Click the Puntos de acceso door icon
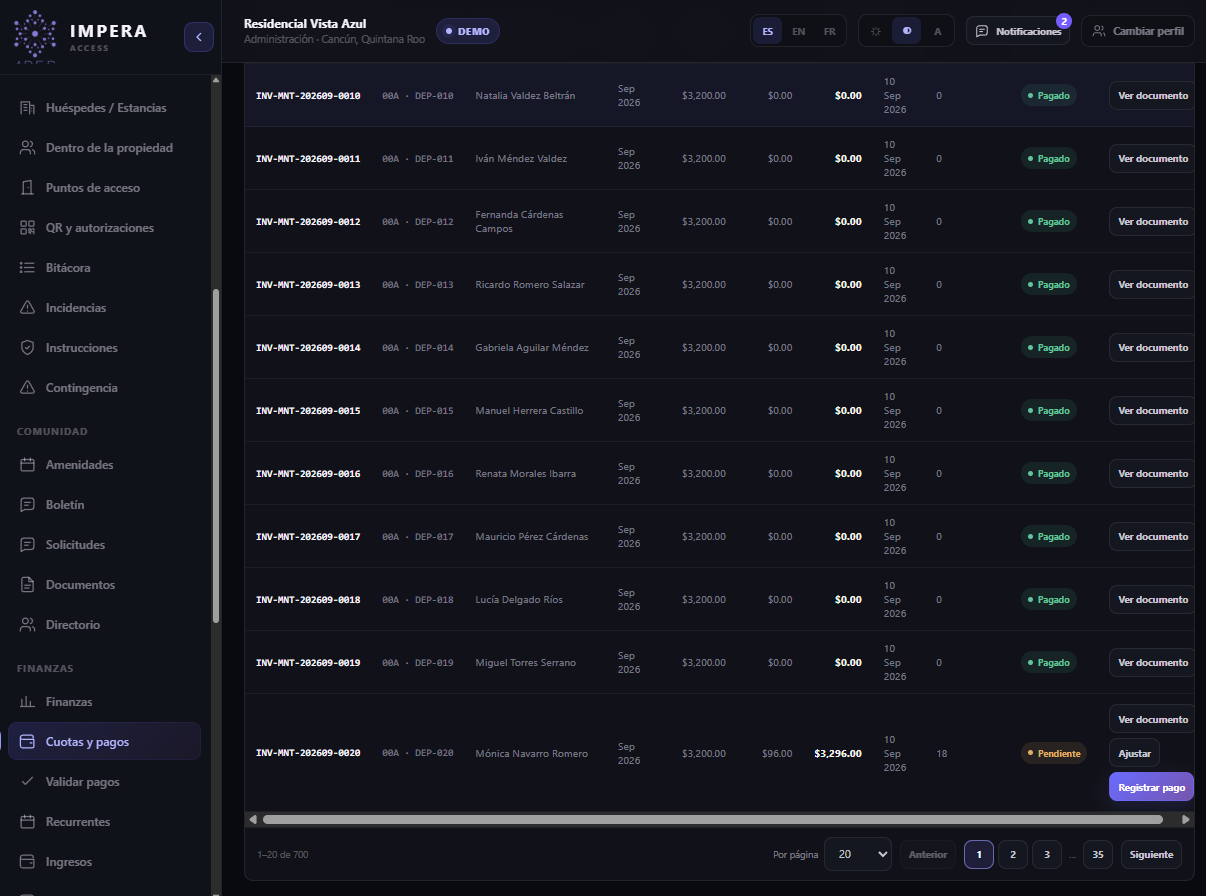 [27, 188]
